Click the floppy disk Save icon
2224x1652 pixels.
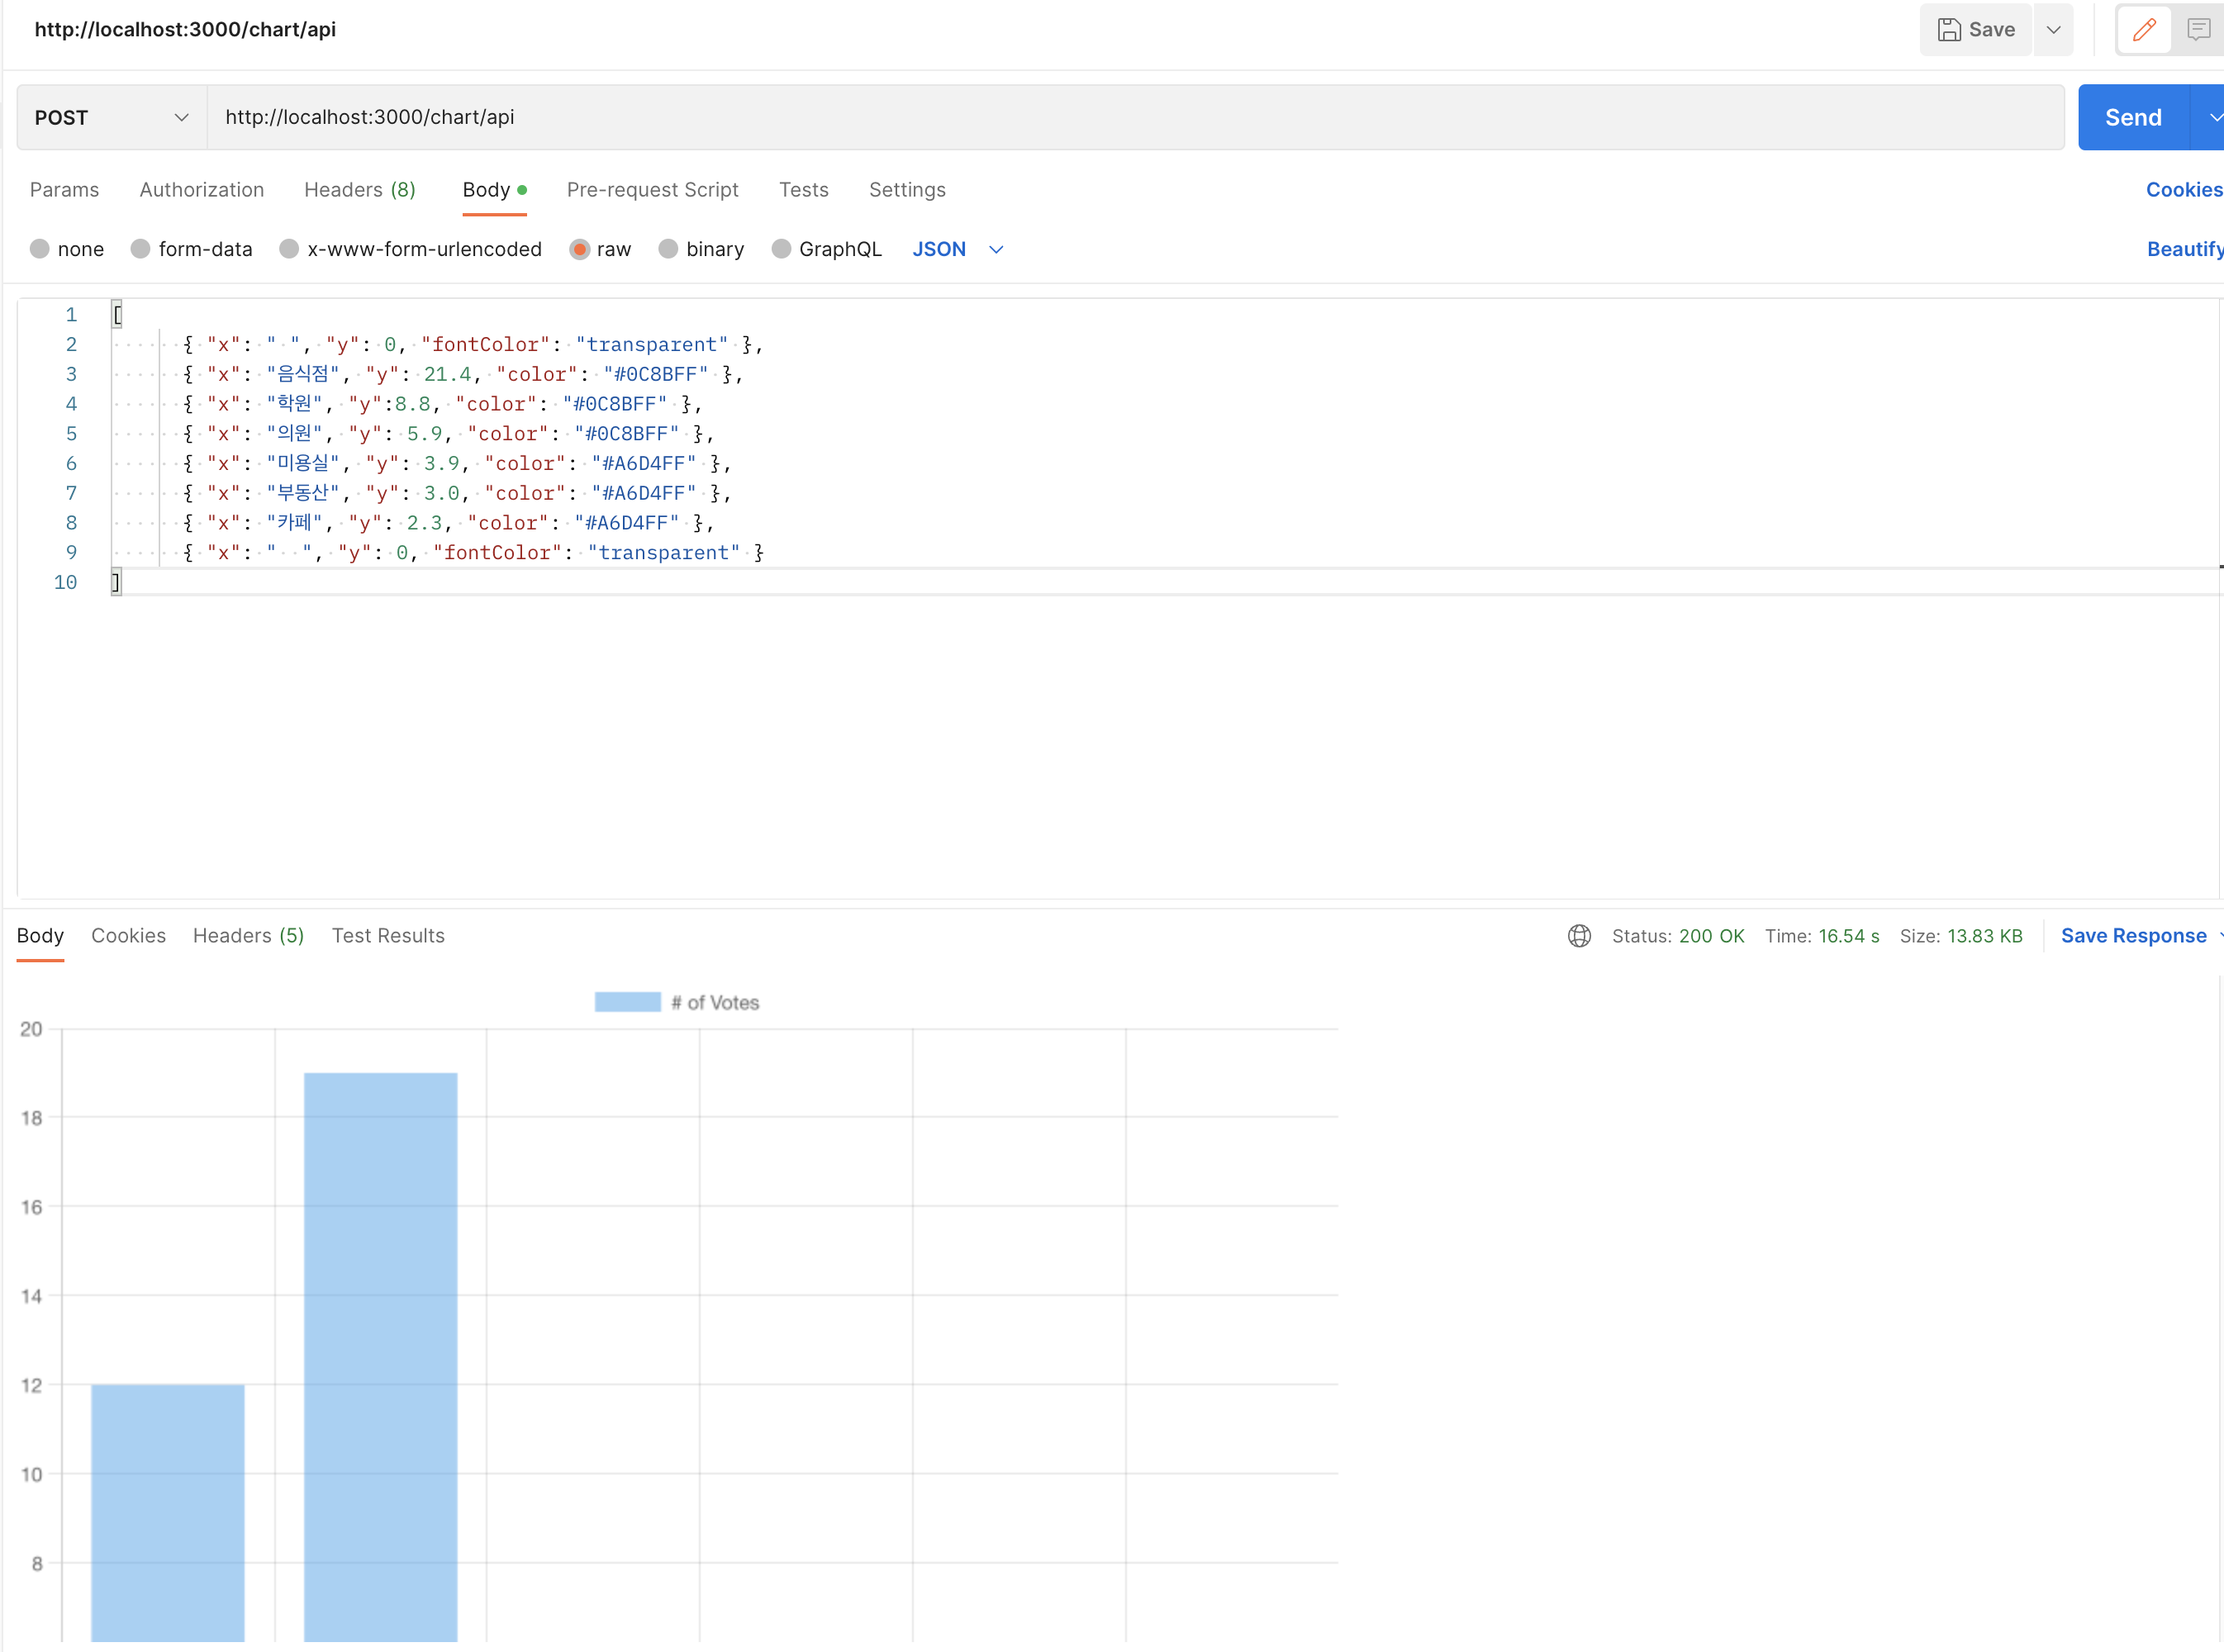tap(1949, 30)
